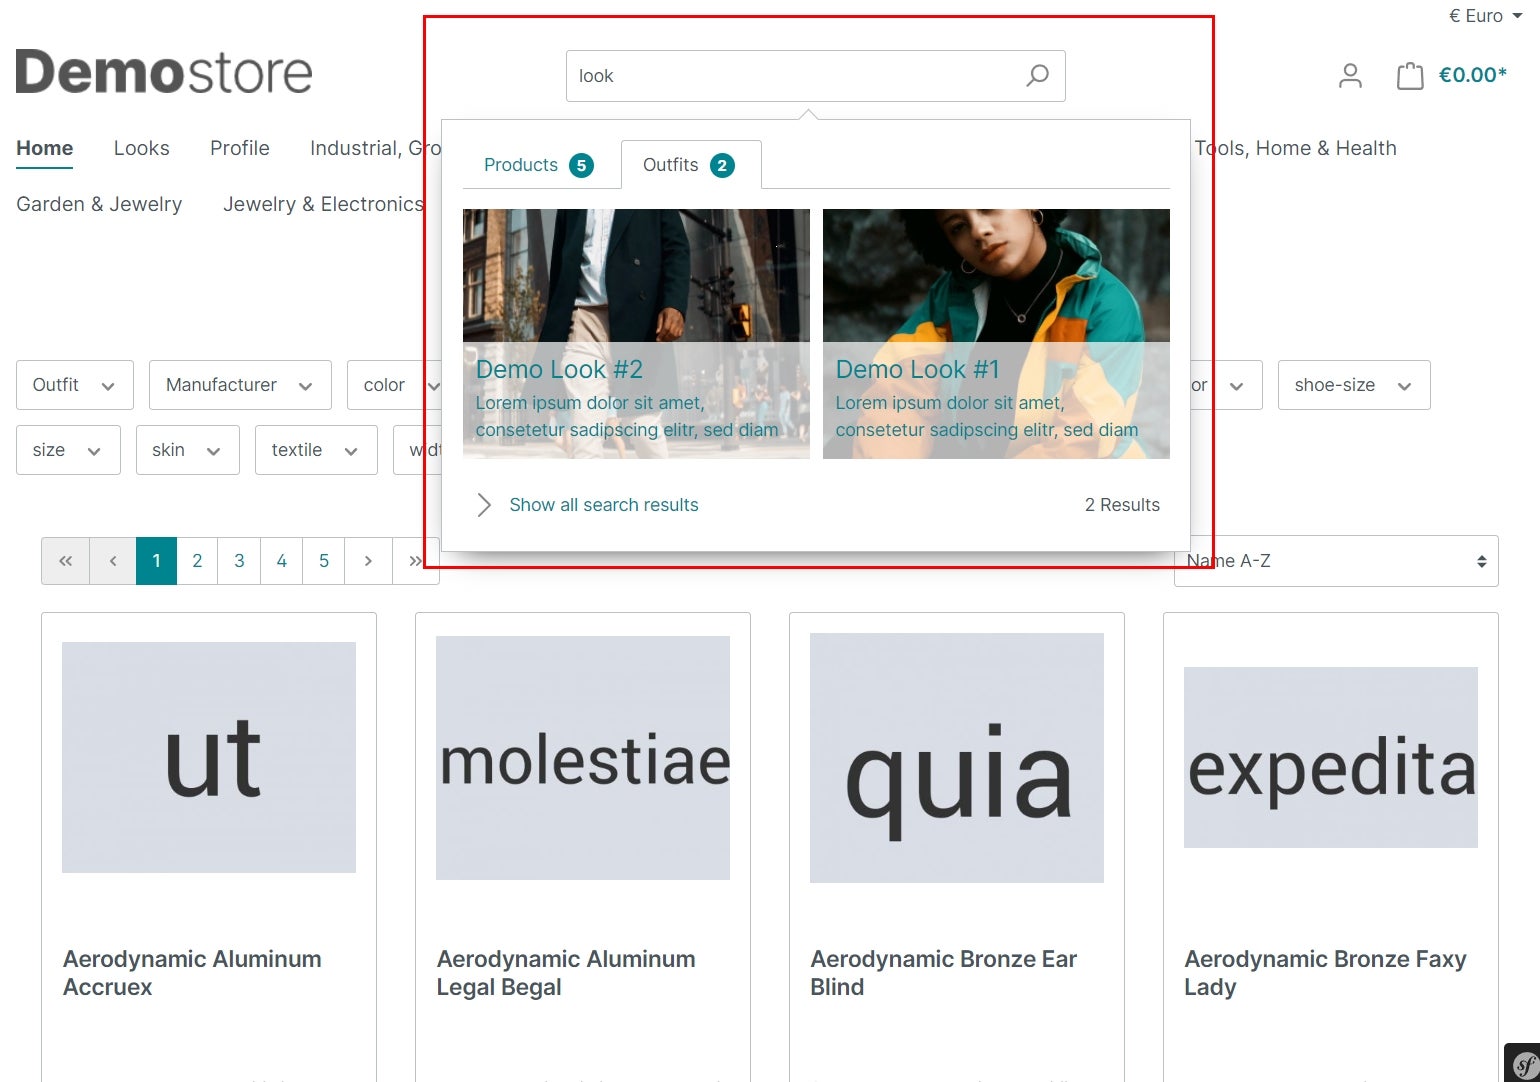
Task: Open Jewelry & Electronics category
Action: click(323, 204)
